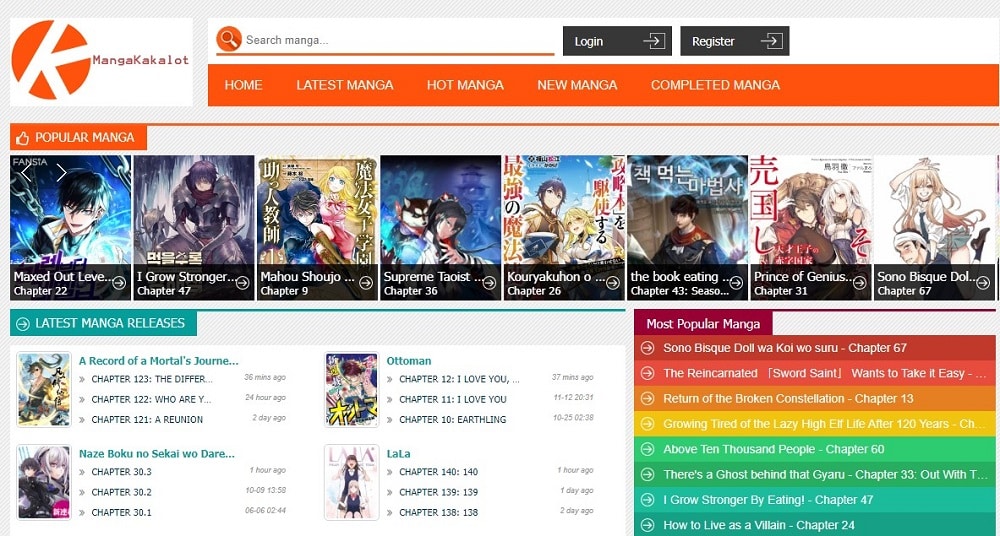
Task: Click the Register arrow icon
Action: pos(772,41)
